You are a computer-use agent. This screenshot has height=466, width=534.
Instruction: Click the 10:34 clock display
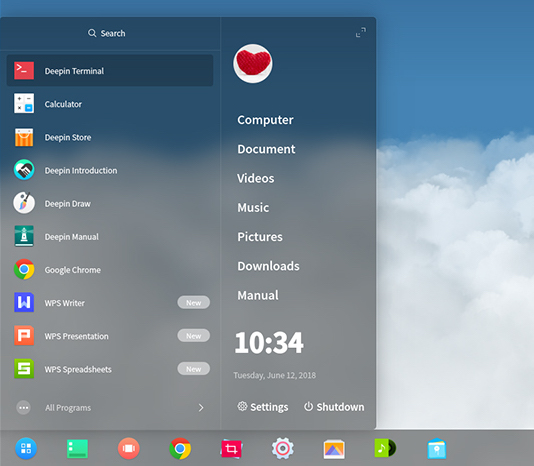(269, 343)
